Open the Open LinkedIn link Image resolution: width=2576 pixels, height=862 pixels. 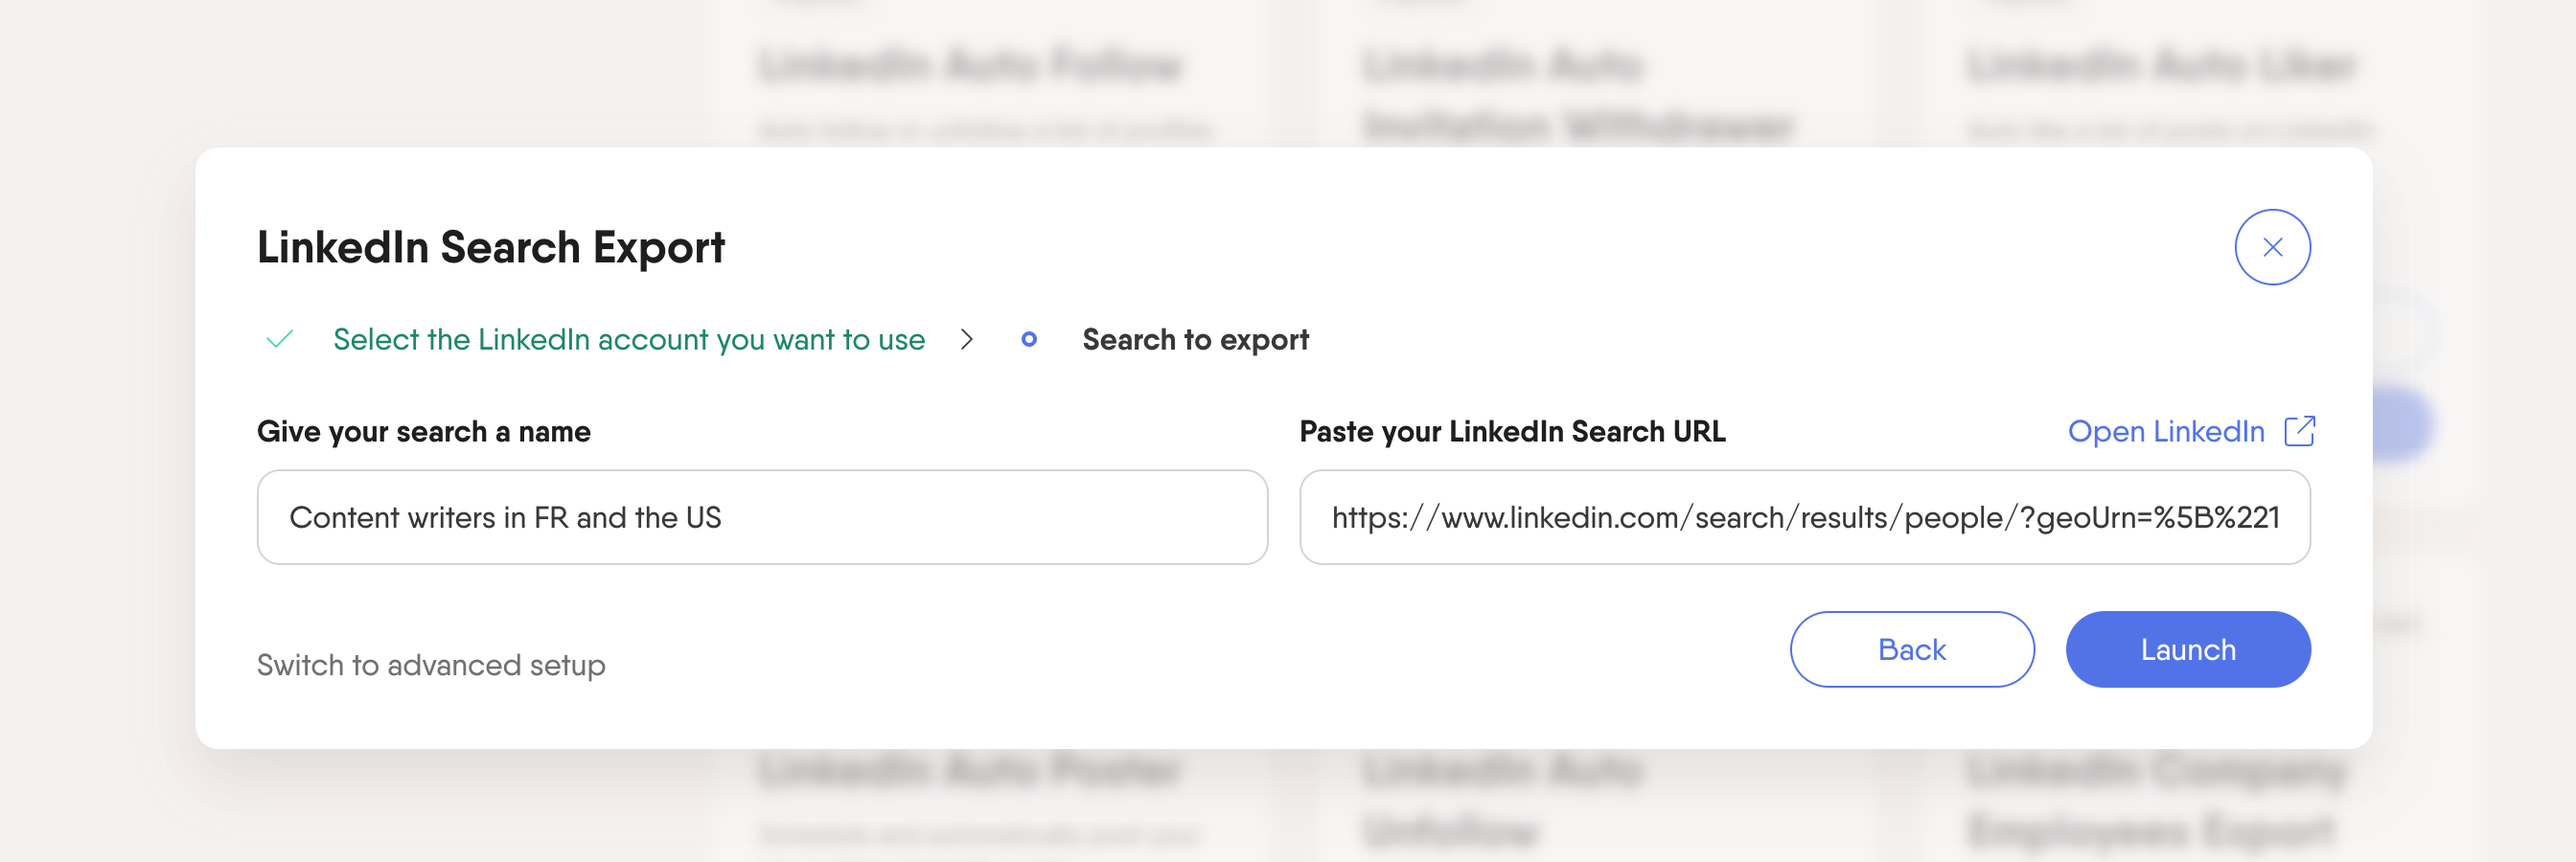[2165, 431]
